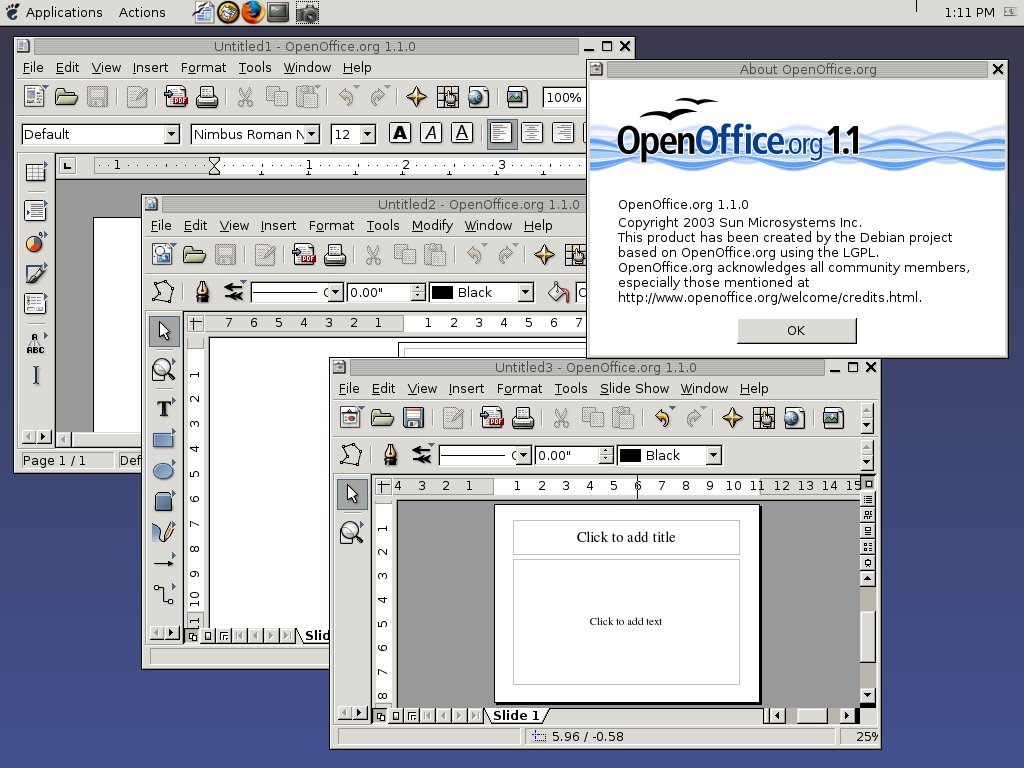Open the font size 12 dropdown
Viewport: 1024px width, 768px height.
[367, 134]
